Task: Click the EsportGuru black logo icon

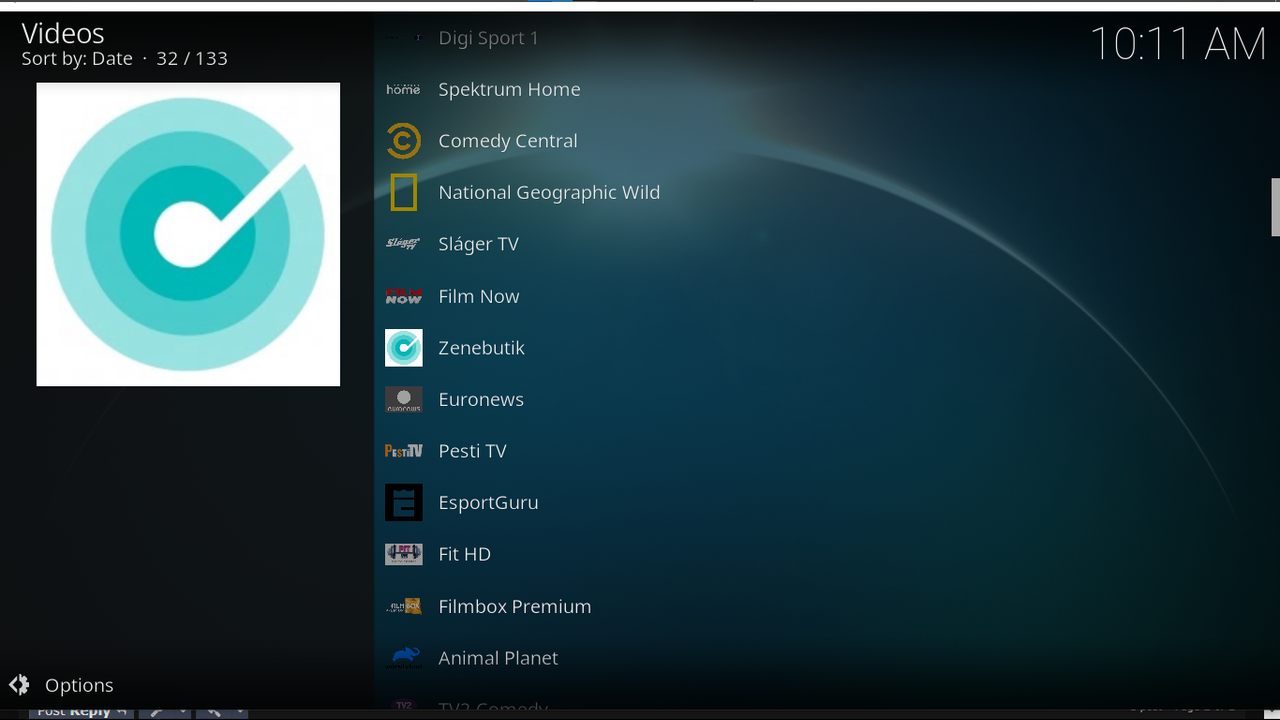Action: [403, 502]
